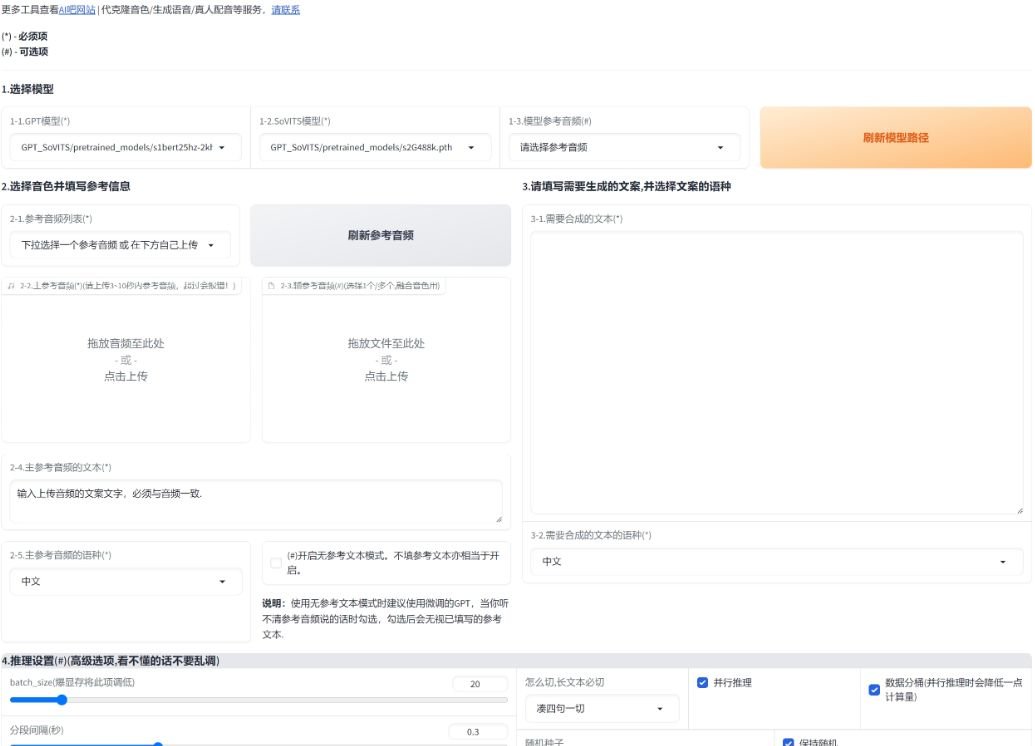This screenshot has width=1035, height=746.
Task: Click inside the 3-1 需要合成的文本 text area
Action: [x=778, y=370]
